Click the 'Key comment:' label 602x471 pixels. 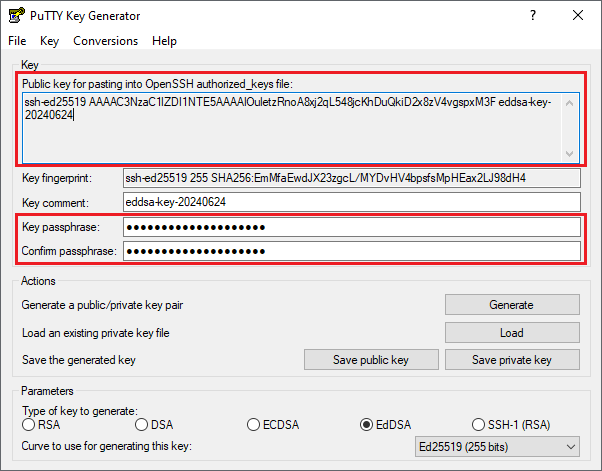point(55,203)
